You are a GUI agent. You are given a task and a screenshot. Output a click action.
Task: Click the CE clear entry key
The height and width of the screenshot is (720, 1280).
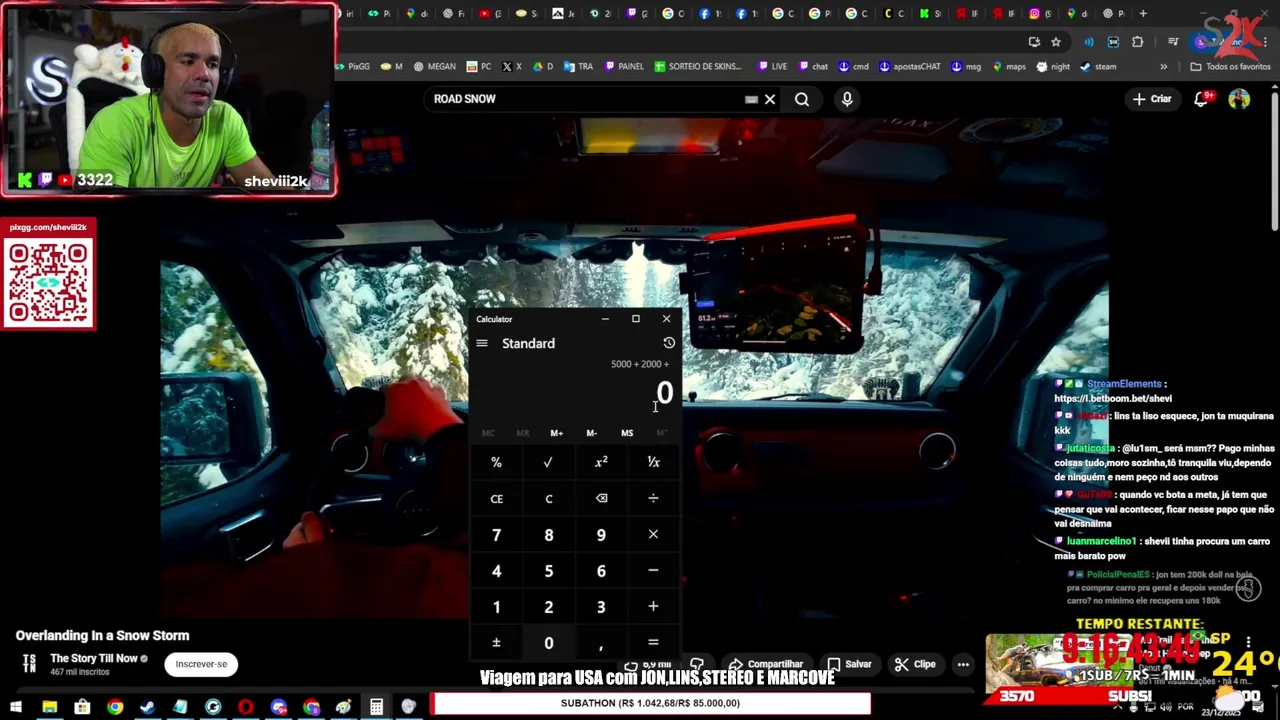[496, 498]
